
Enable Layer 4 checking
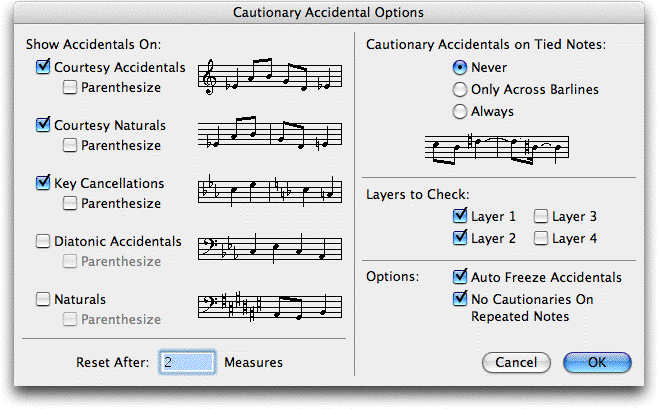tap(541, 238)
